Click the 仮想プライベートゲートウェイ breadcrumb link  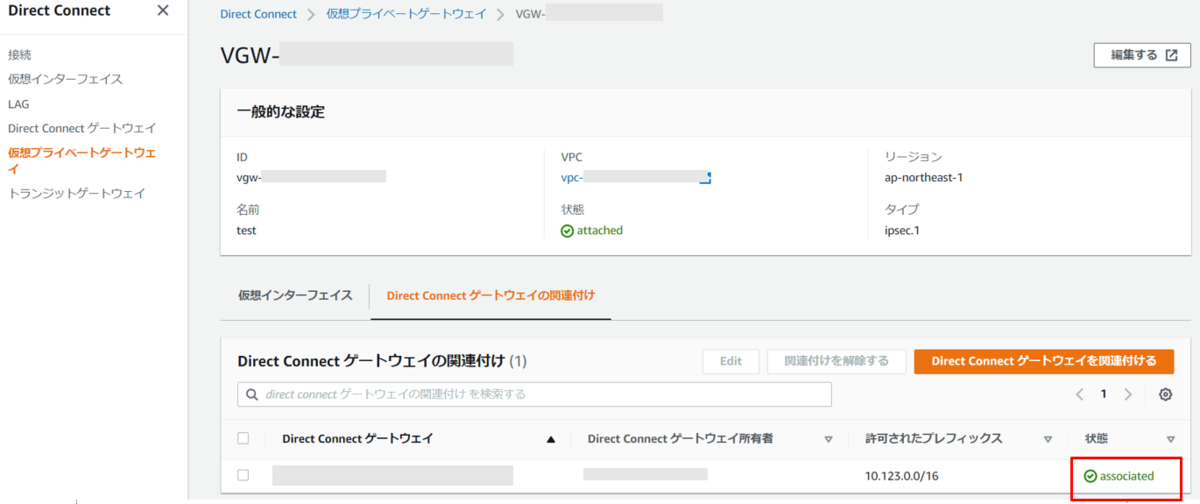click(x=406, y=14)
